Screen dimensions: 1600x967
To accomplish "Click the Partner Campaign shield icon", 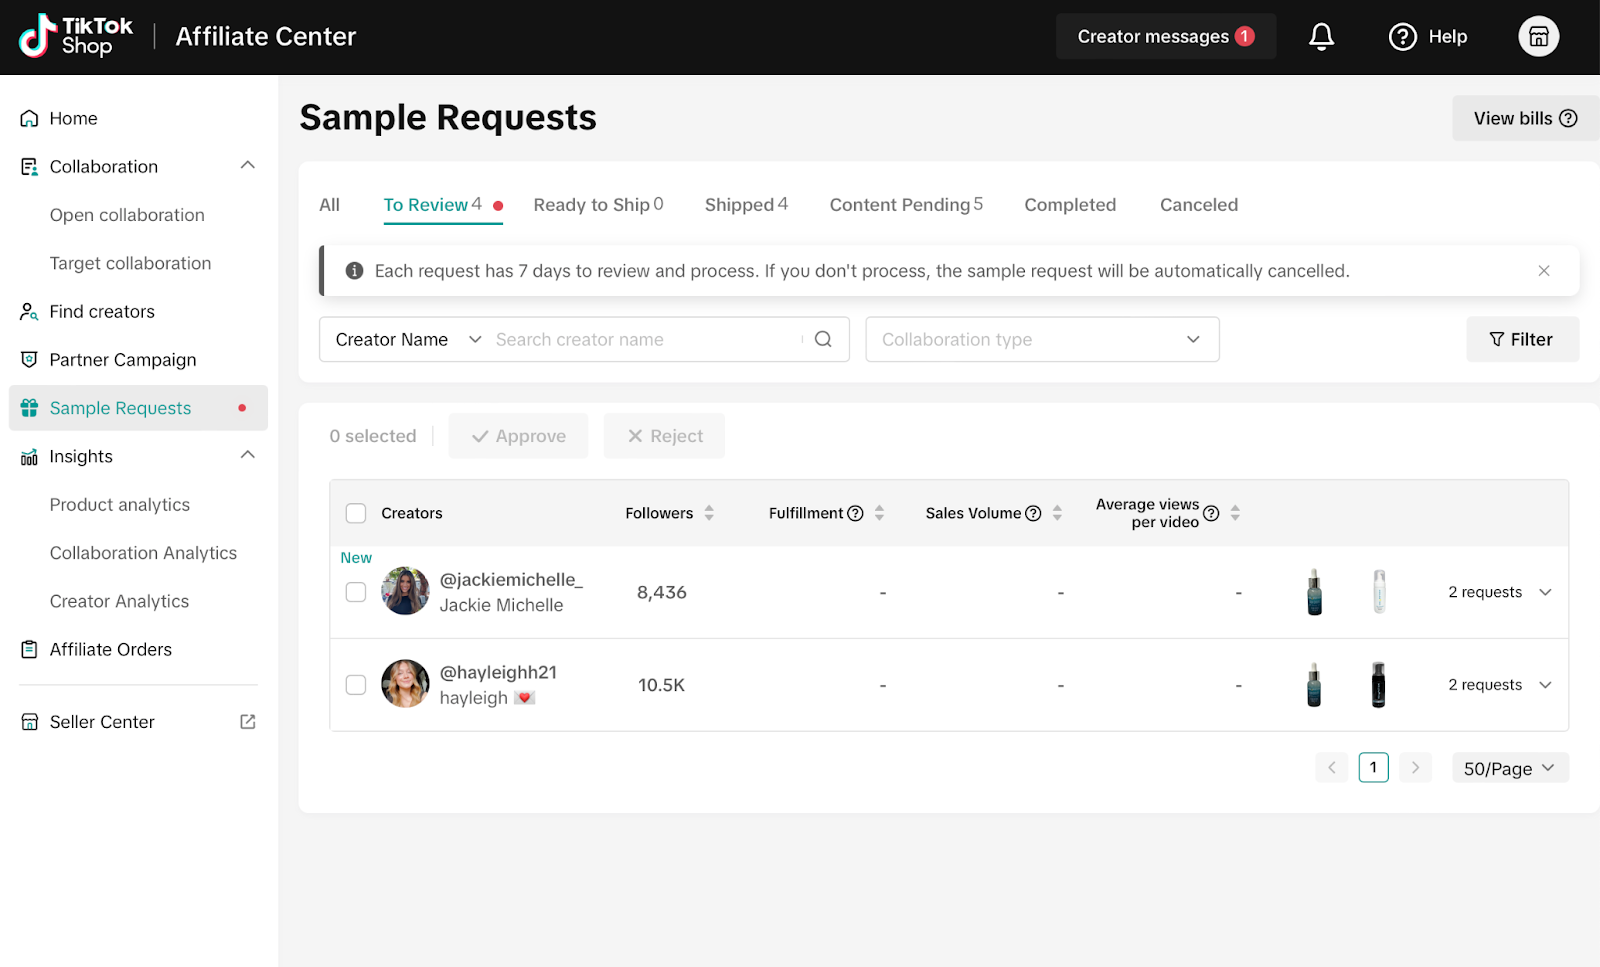I will 29,359.
